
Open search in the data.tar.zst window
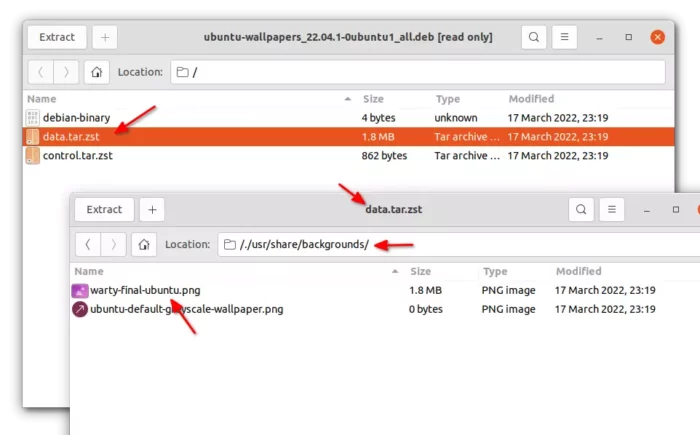click(x=581, y=209)
